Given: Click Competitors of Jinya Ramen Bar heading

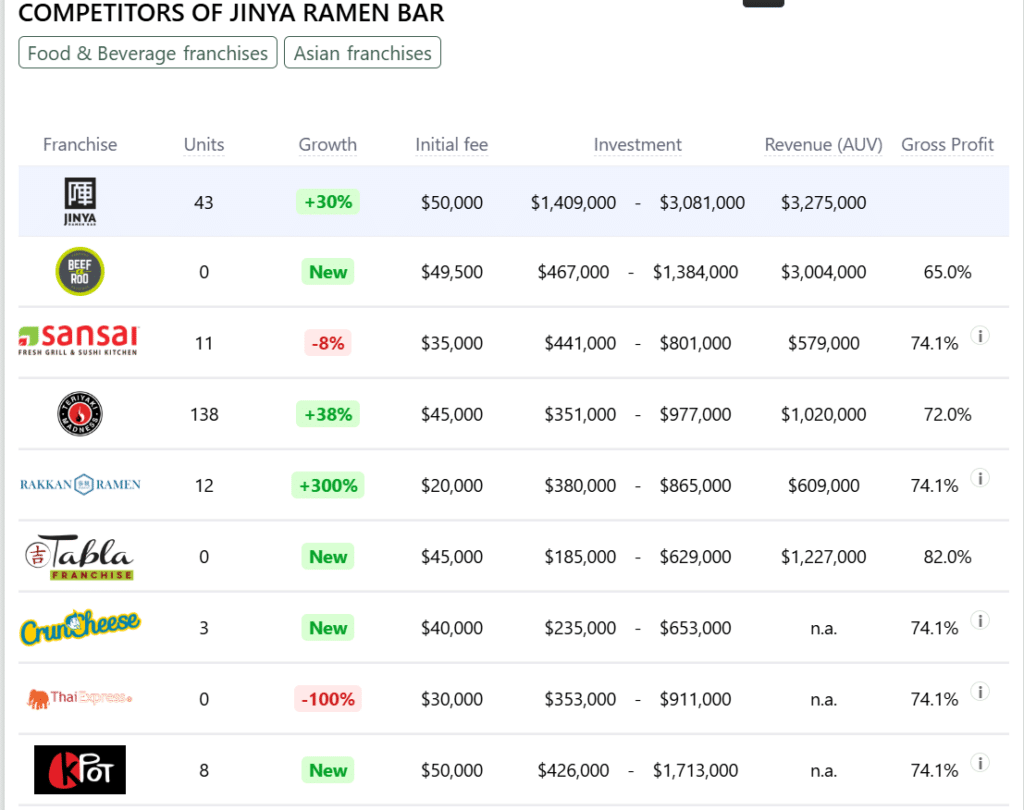Looking at the screenshot, I should pos(231,12).
